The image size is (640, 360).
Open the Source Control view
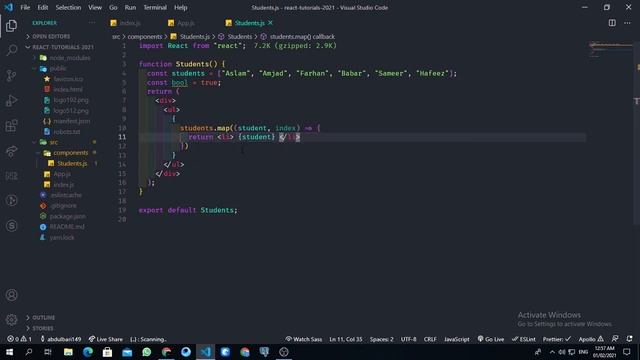click(x=11, y=76)
